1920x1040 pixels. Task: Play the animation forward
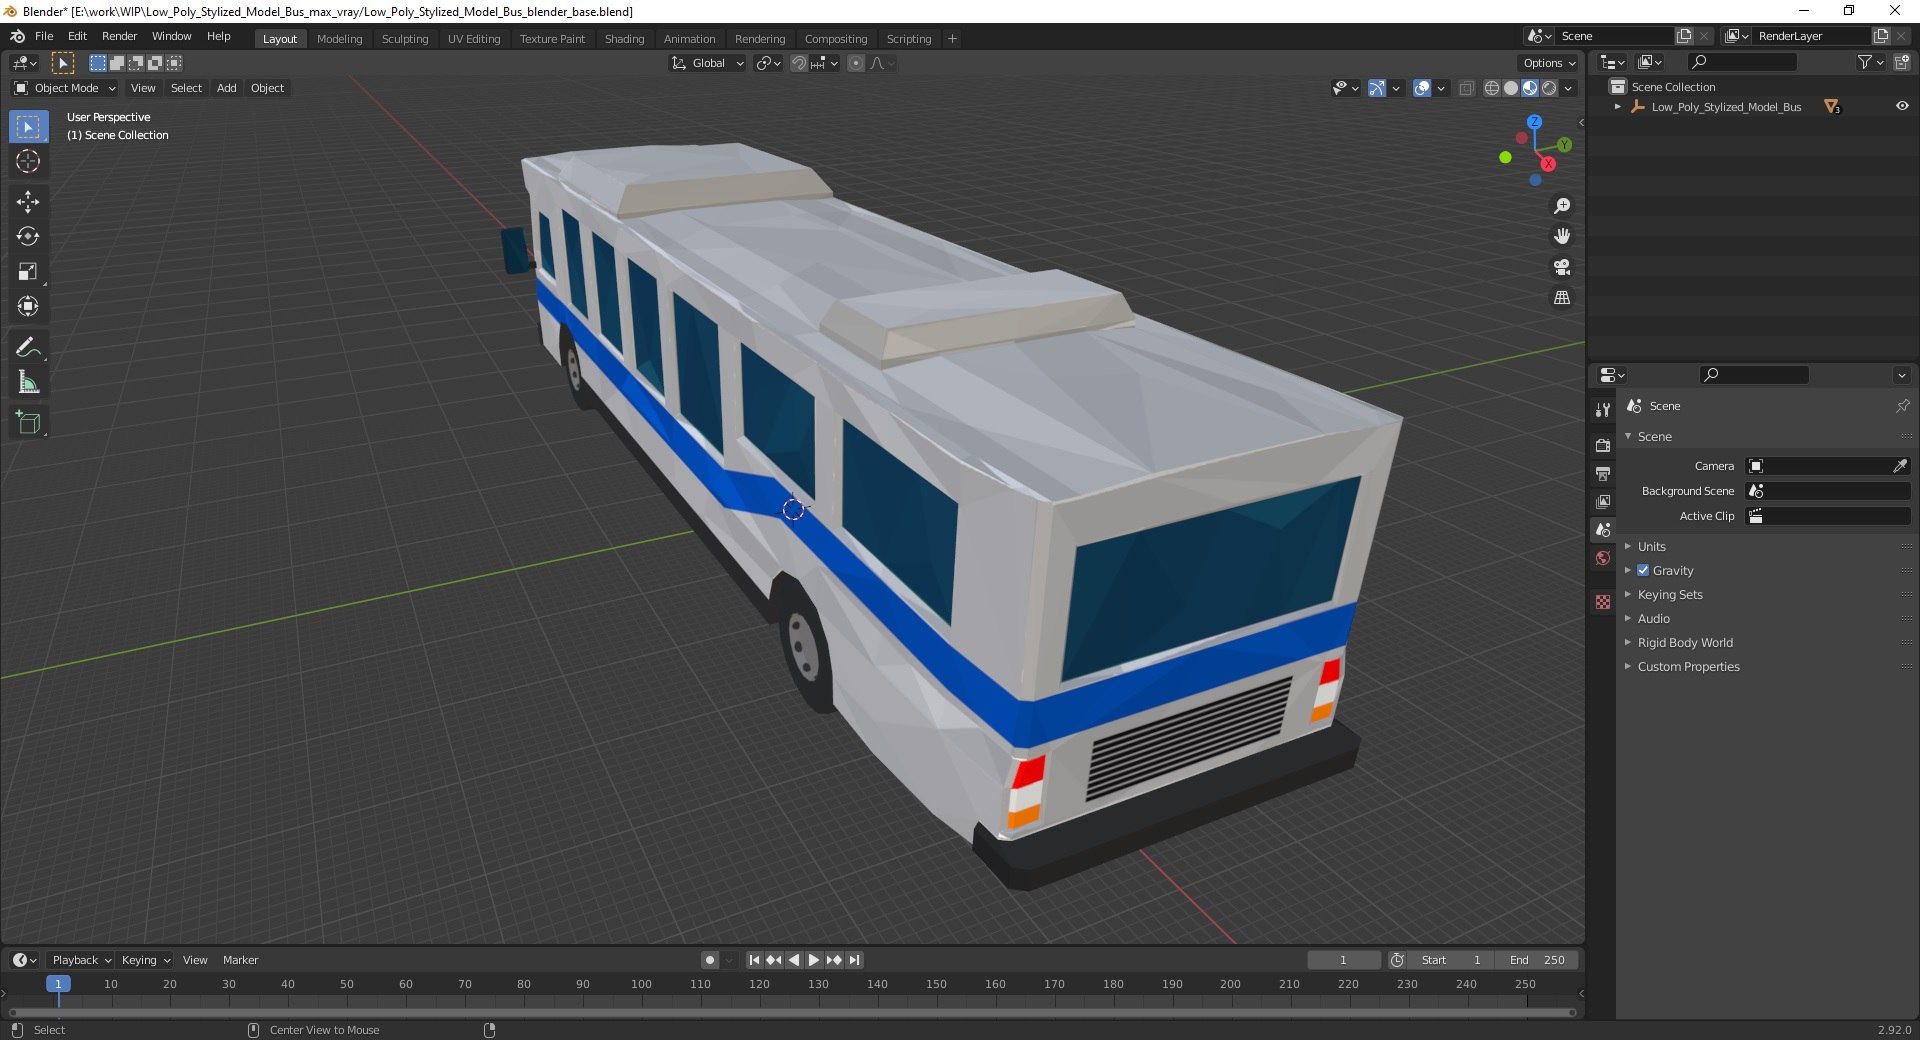(814, 960)
